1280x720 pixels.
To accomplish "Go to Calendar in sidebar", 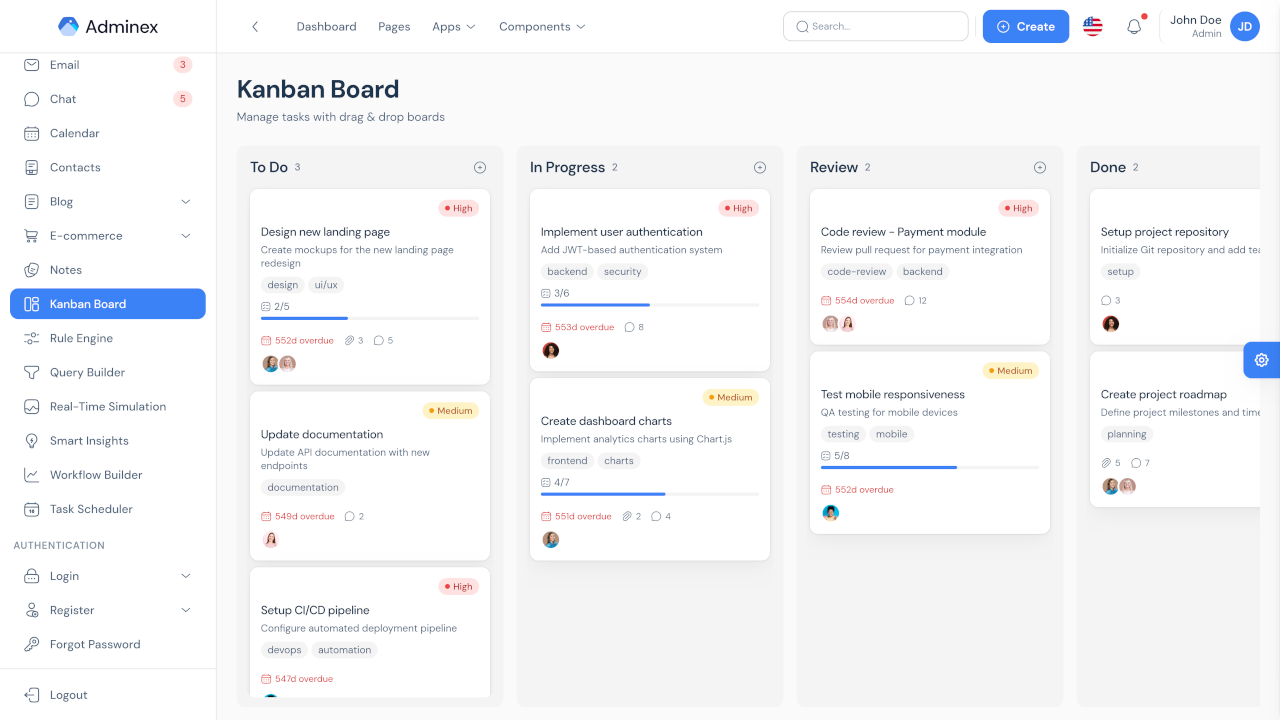I will coord(108,133).
